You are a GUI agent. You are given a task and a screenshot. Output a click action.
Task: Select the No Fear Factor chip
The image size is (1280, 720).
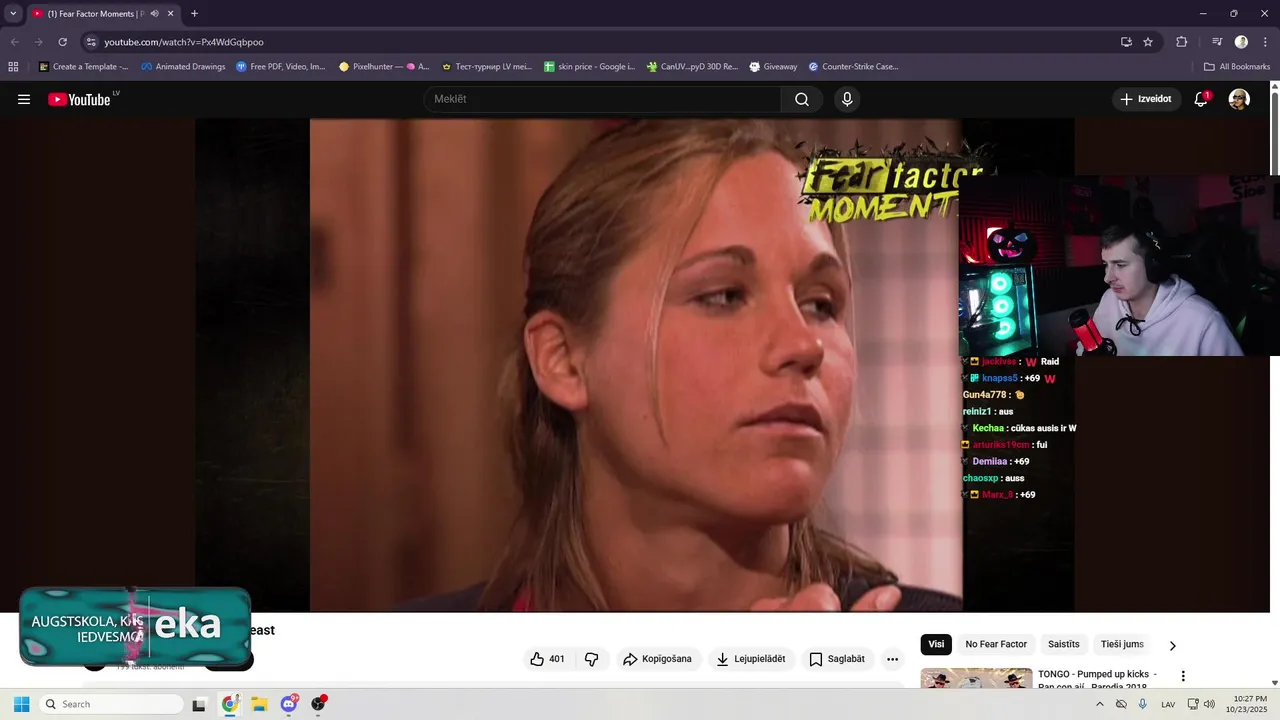pos(996,644)
